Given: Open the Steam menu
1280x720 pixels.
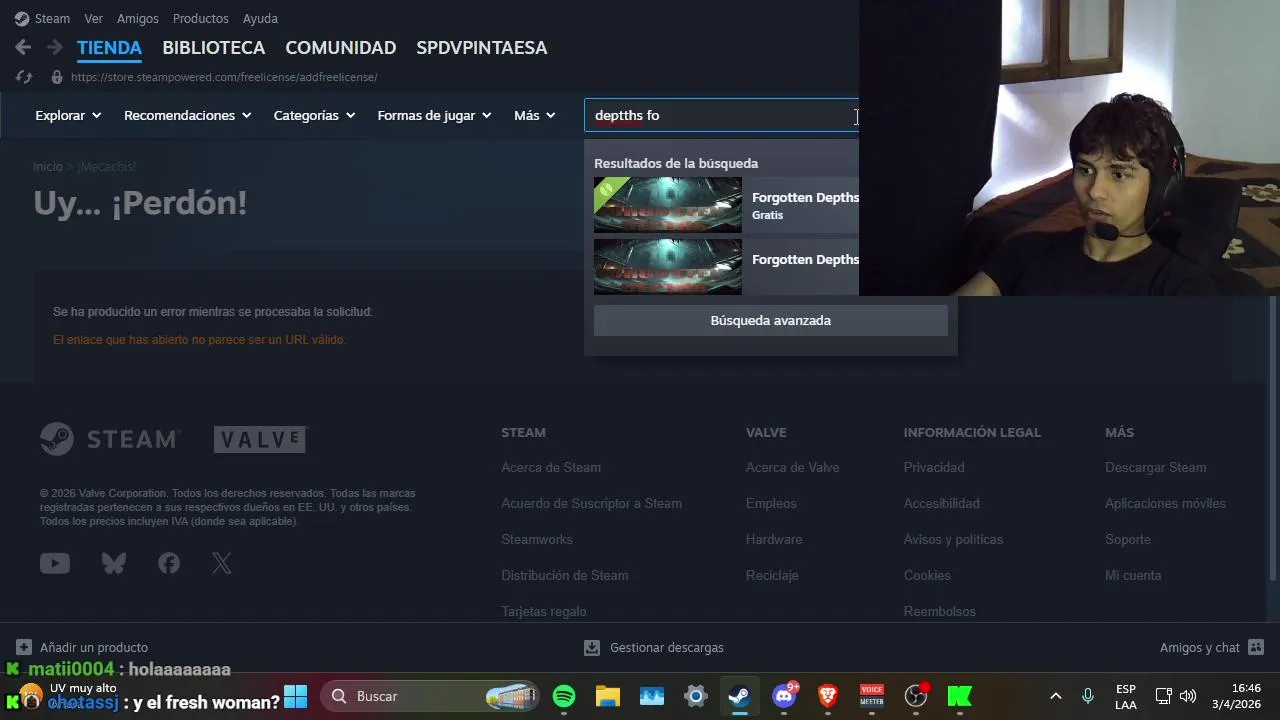Looking at the screenshot, I should [52, 18].
